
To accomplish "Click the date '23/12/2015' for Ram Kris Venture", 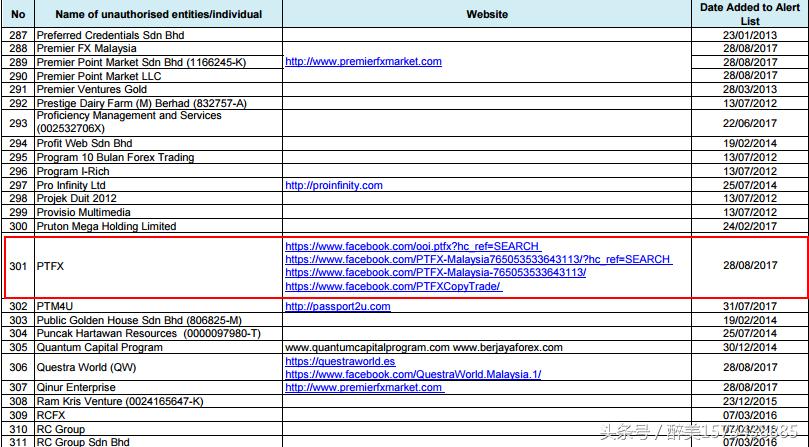I will click(750, 401).
